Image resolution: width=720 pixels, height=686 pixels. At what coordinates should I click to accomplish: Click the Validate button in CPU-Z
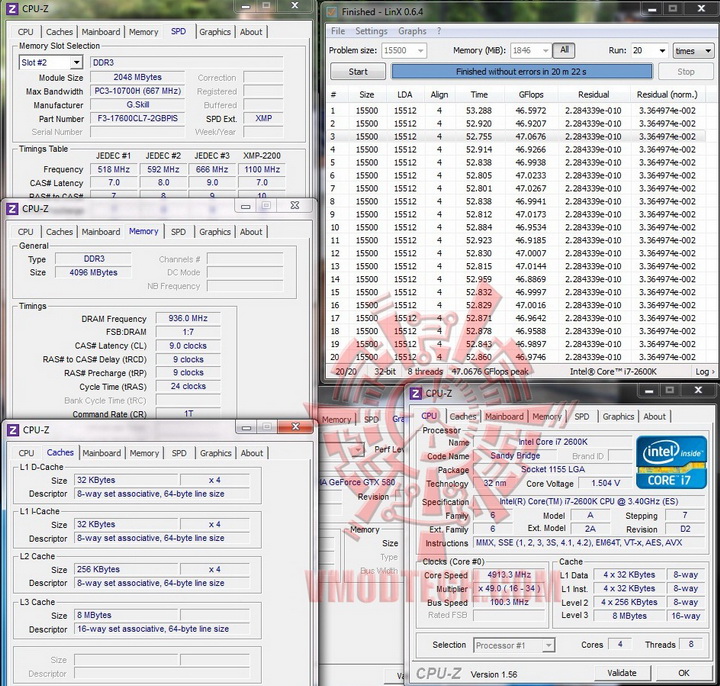622,673
